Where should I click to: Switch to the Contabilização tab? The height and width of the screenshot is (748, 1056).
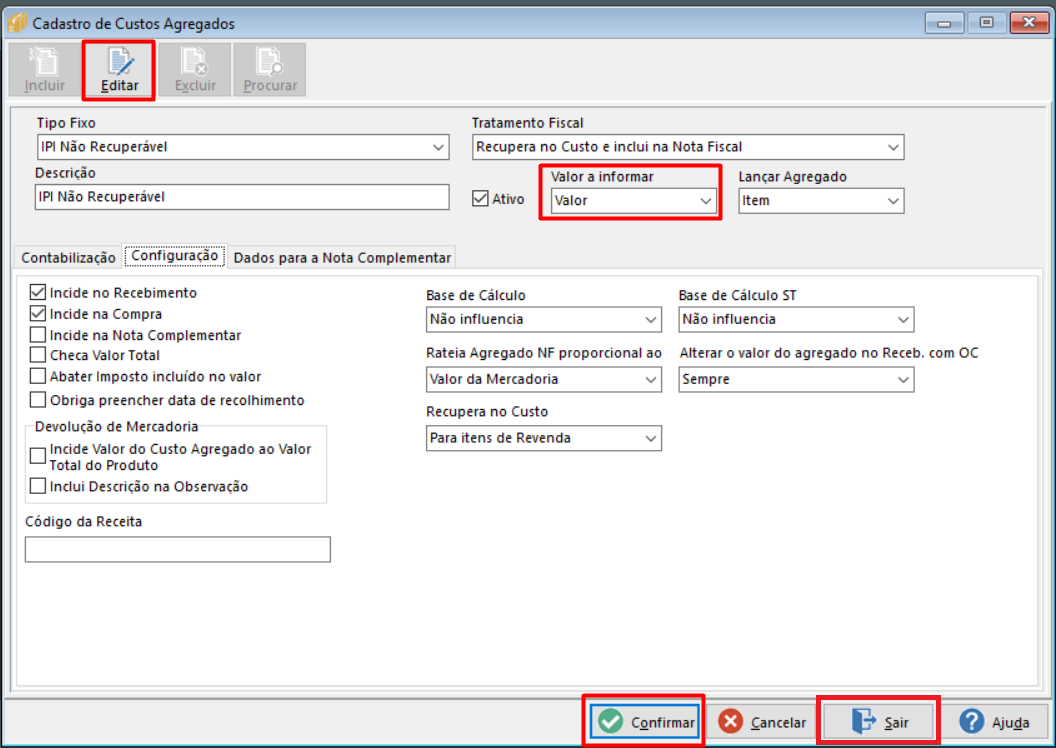pos(68,257)
